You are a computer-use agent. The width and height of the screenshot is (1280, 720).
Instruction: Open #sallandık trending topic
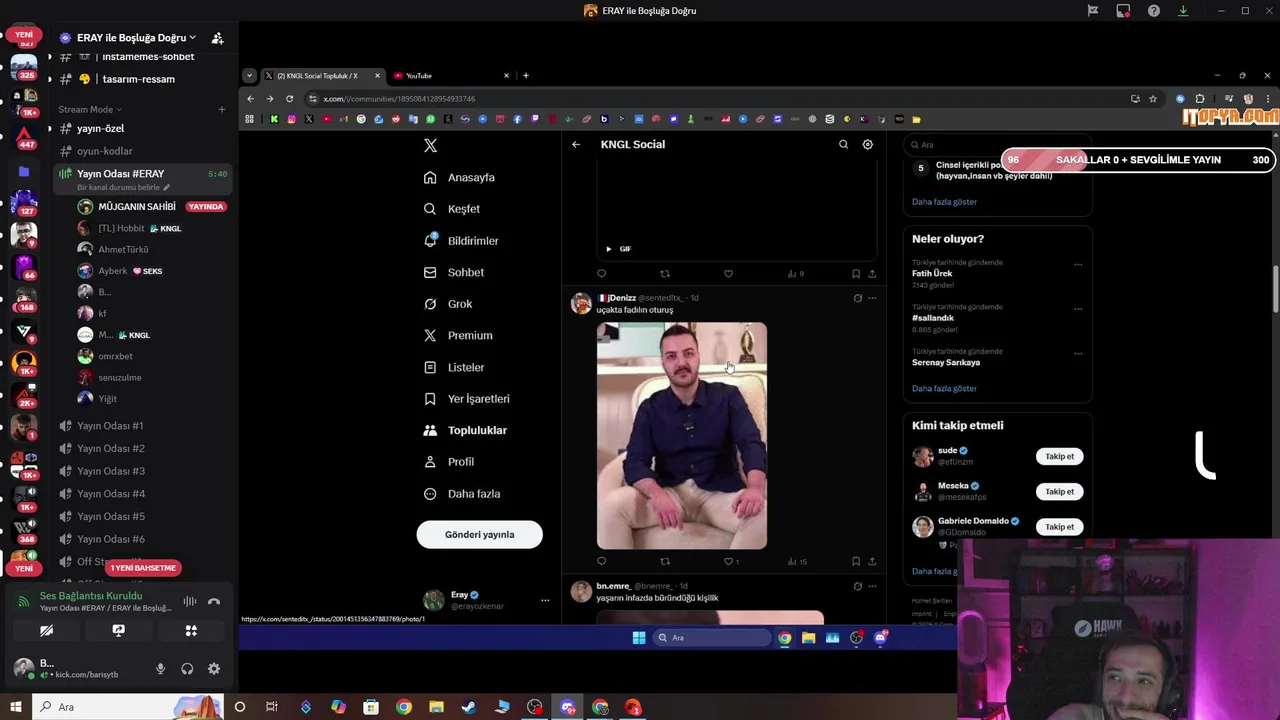point(933,318)
